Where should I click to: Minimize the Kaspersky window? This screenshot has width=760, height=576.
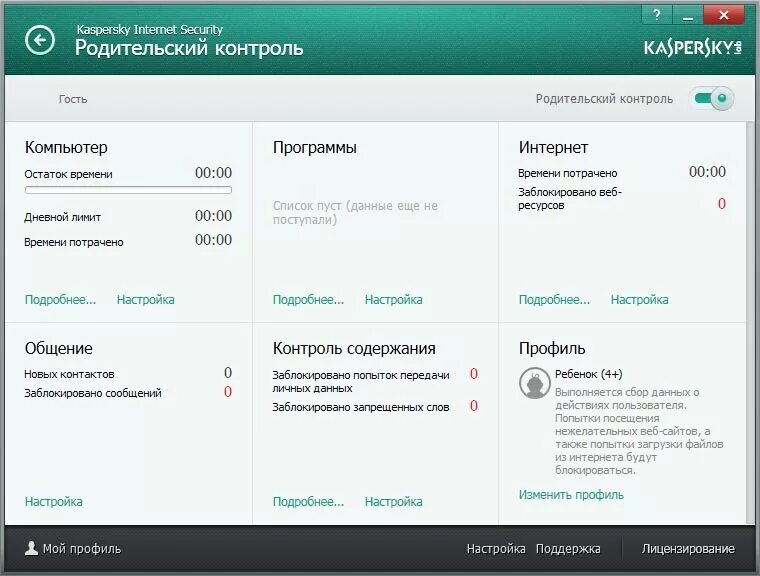point(687,15)
